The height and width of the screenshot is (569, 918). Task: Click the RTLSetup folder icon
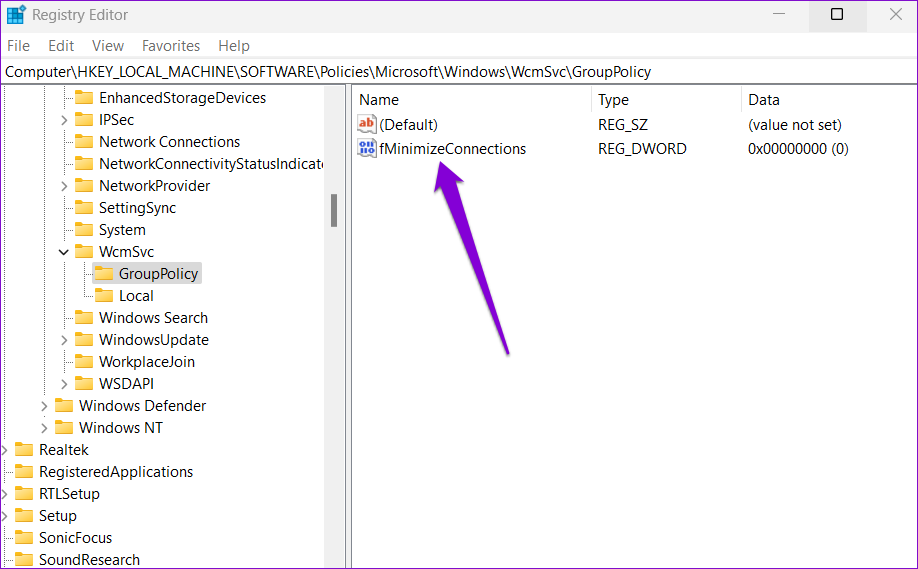24,493
